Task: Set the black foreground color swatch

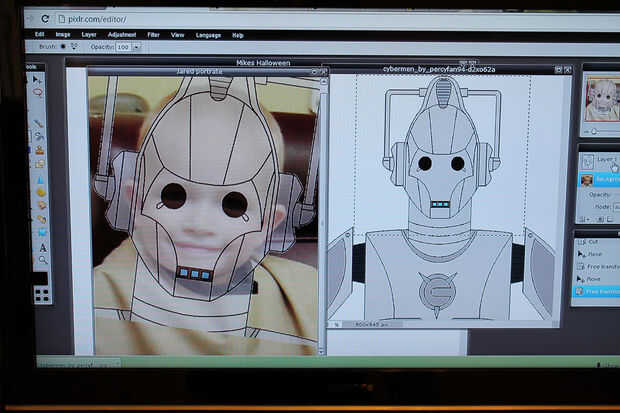Action: tap(40, 278)
